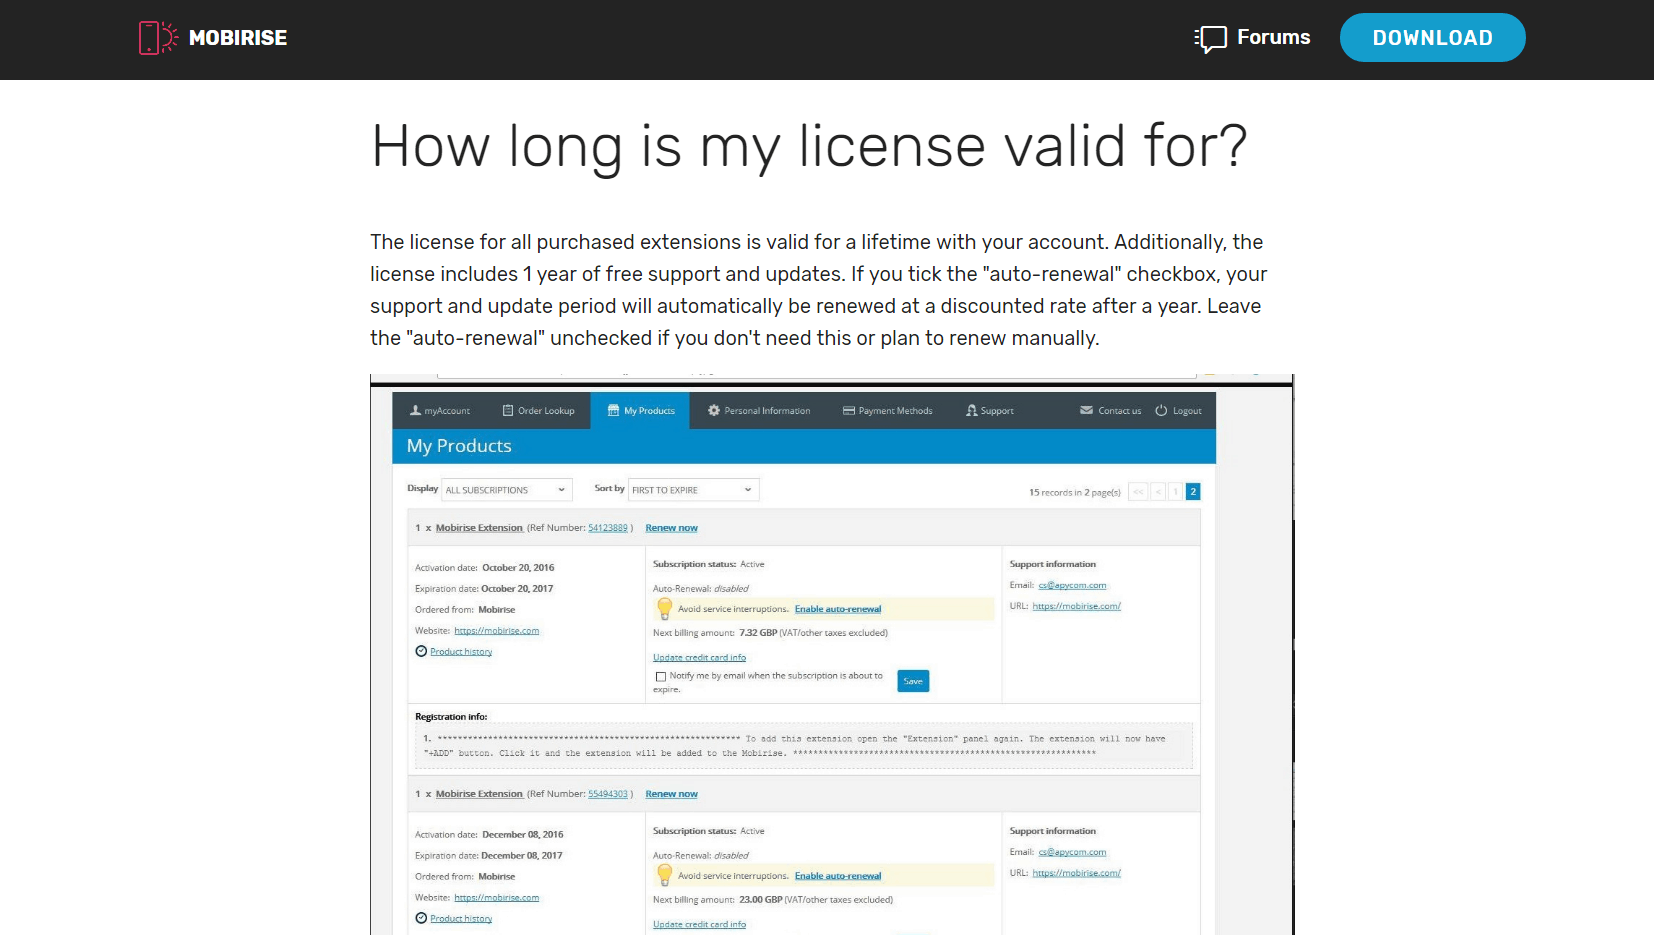This screenshot has width=1654, height=935.
Task: Click the DOWNLOAD button
Action: coord(1432,38)
